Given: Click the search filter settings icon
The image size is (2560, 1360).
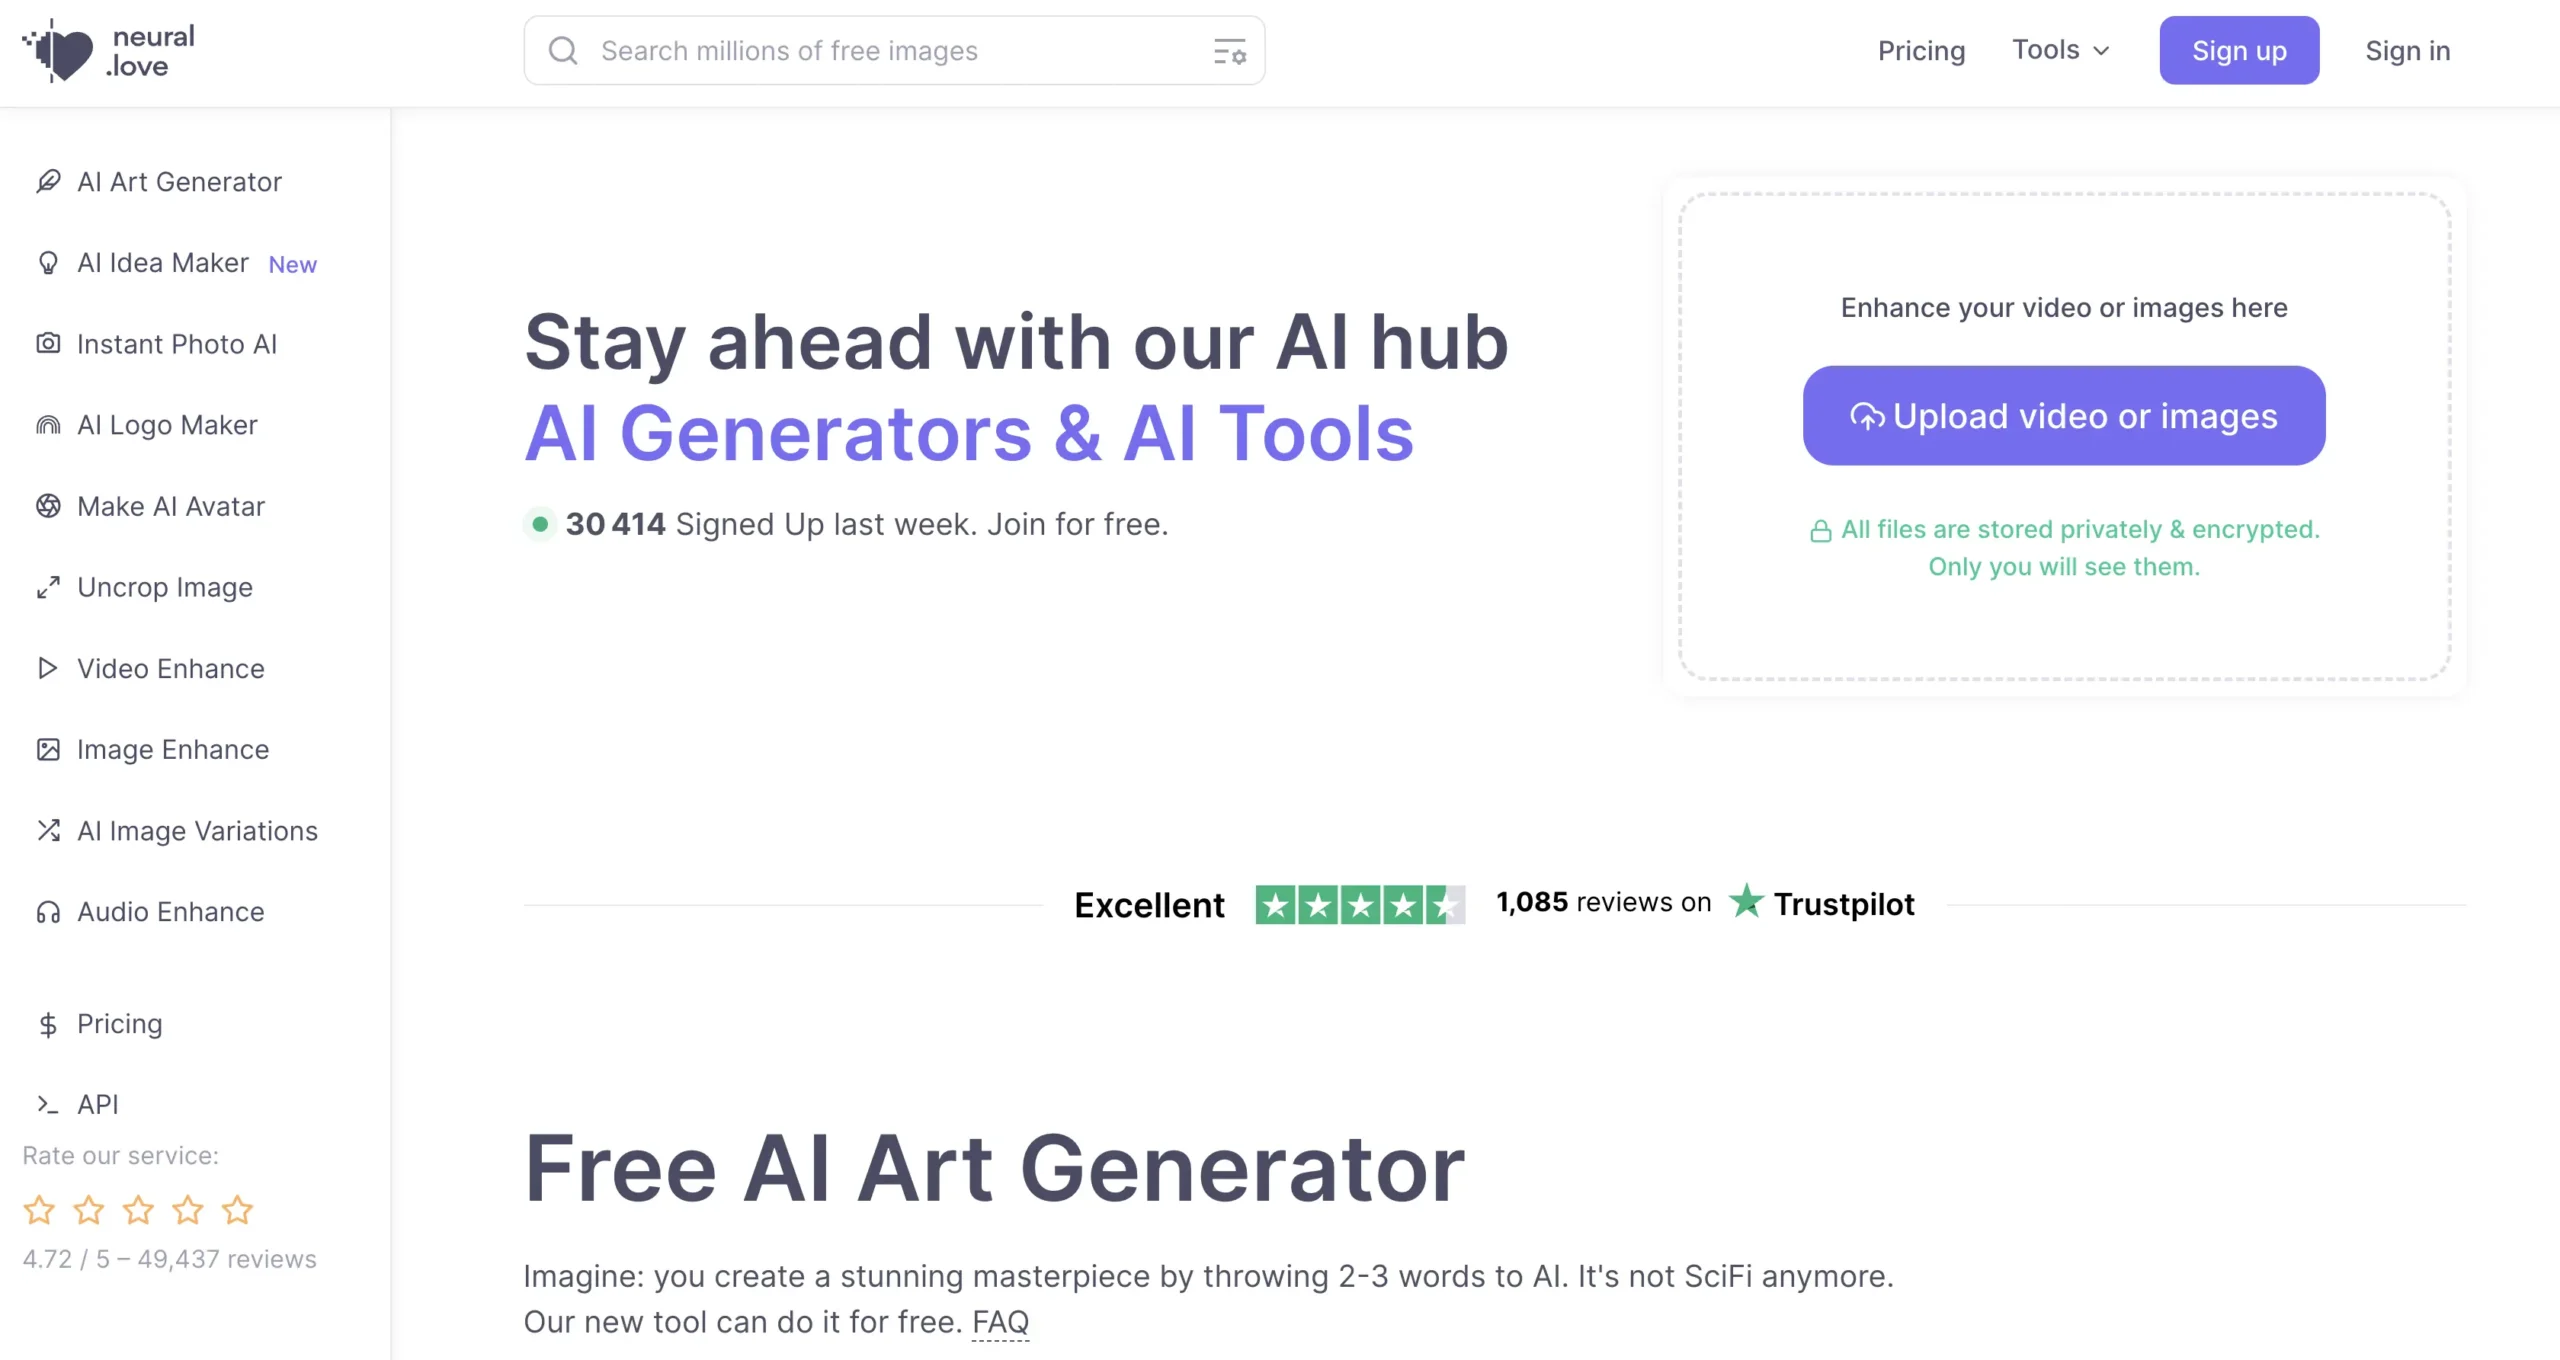Looking at the screenshot, I should click(x=1229, y=51).
